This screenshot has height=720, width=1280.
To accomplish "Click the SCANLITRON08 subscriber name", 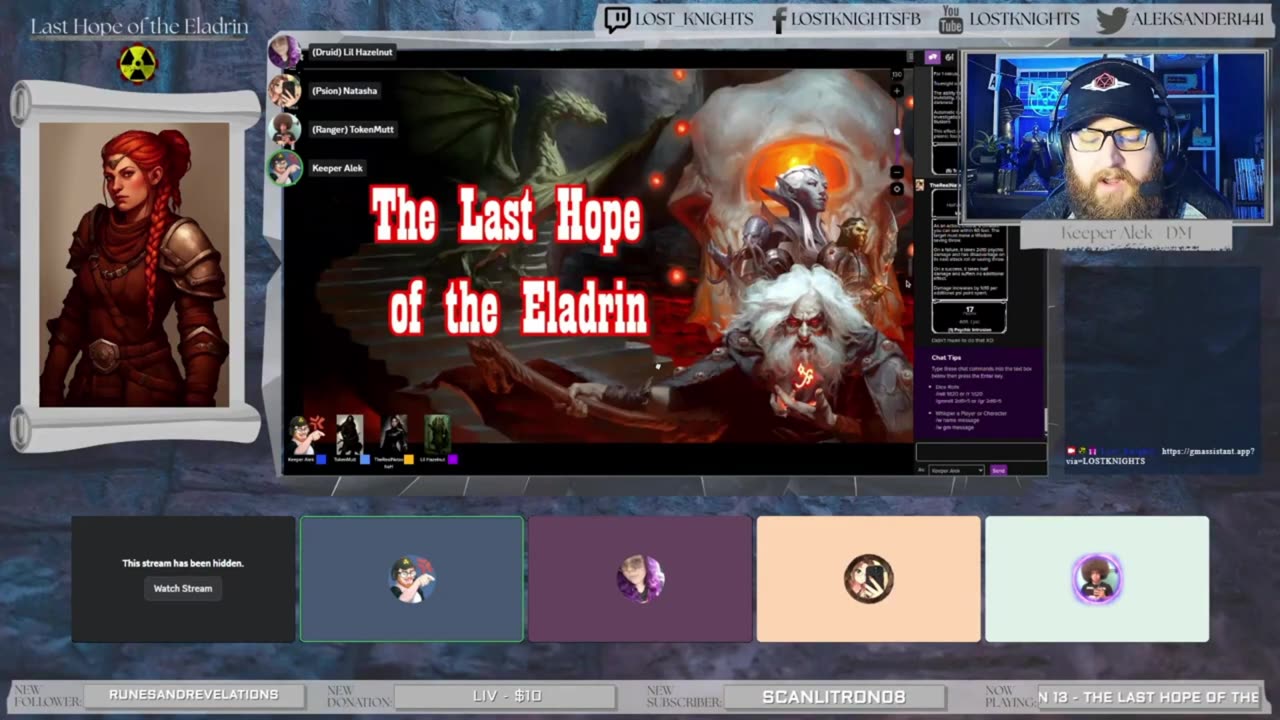I will [833, 696].
